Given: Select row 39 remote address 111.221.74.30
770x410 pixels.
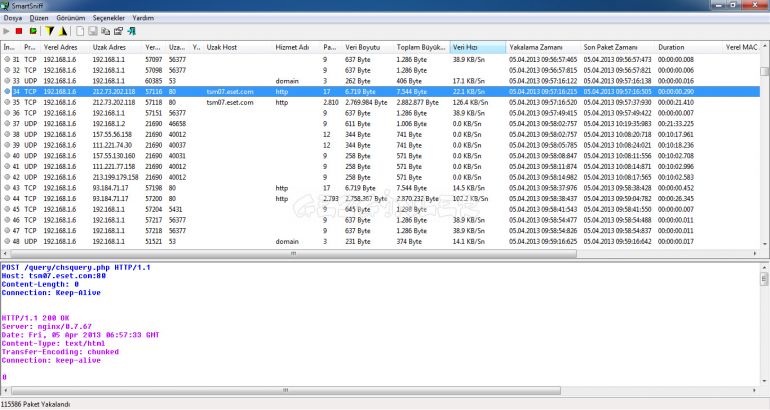Looking at the screenshot, I should (x=112, y=145).
